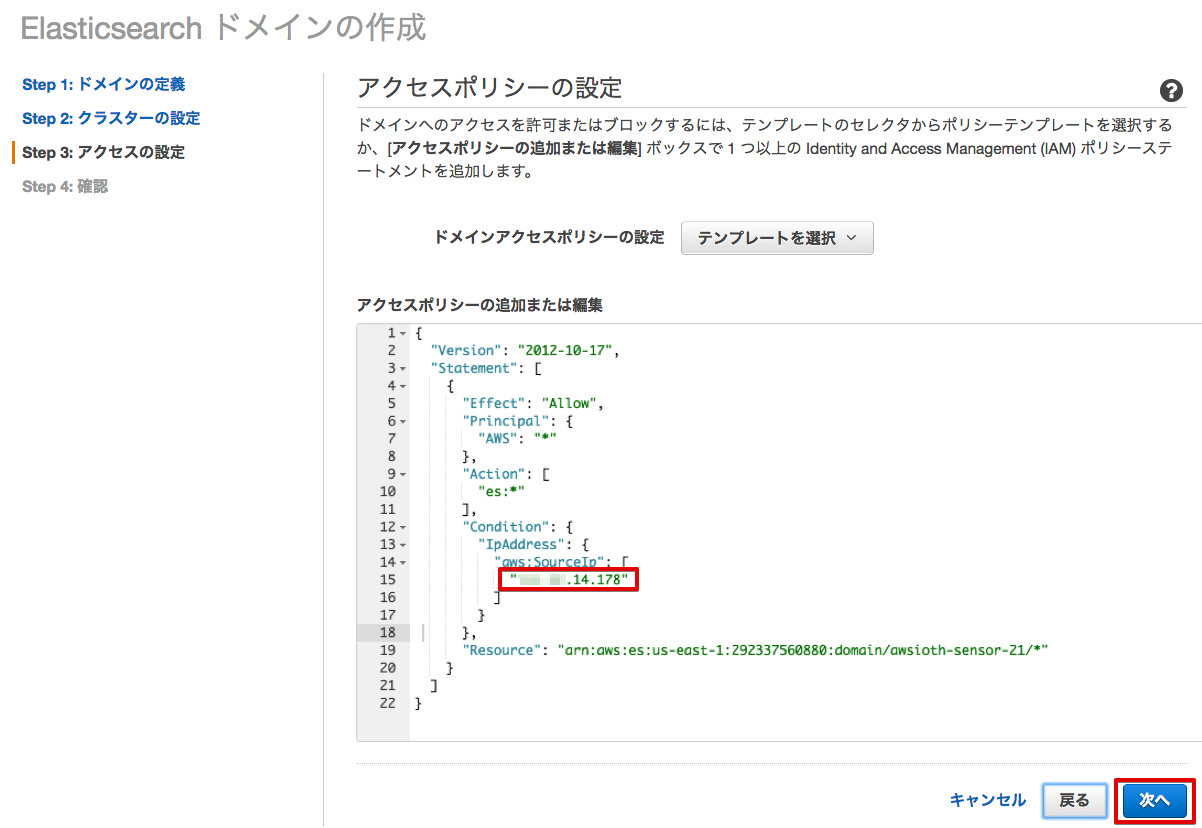The height and width of the screenshot is (828, 1202).
Task: Collapse the IpAddress fold arrow on line 13
Action: pyautogui.click(x=402, y=545)
